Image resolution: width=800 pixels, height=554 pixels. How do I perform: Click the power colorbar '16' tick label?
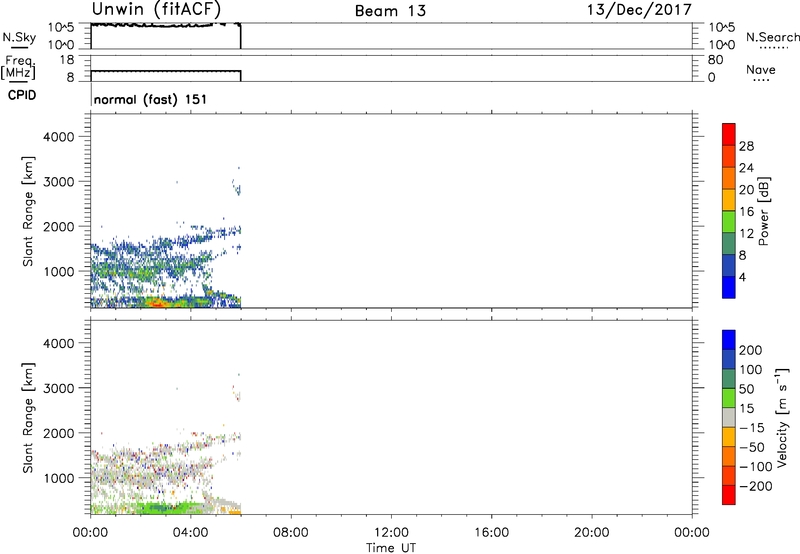(x=746, y=212)
